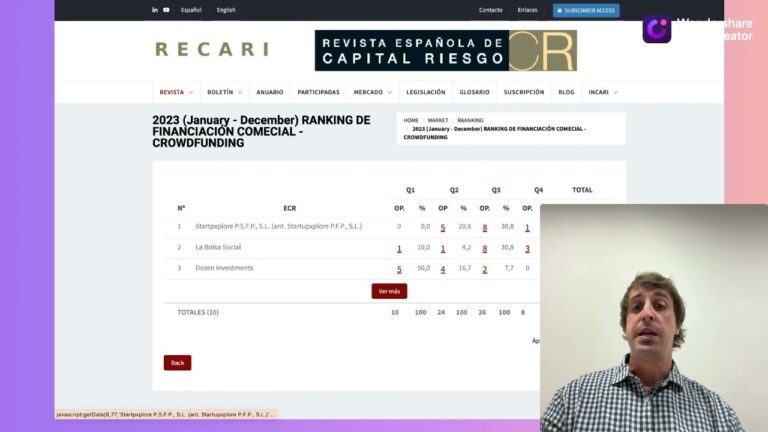Open Startupxplore Q3 operations link 8
Viewport: 768px width, 432px height.
tap(484, 227)
